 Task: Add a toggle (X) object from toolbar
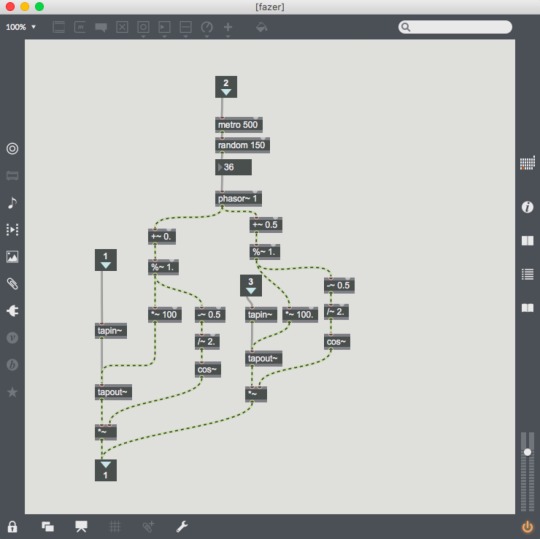click(122, 27)
